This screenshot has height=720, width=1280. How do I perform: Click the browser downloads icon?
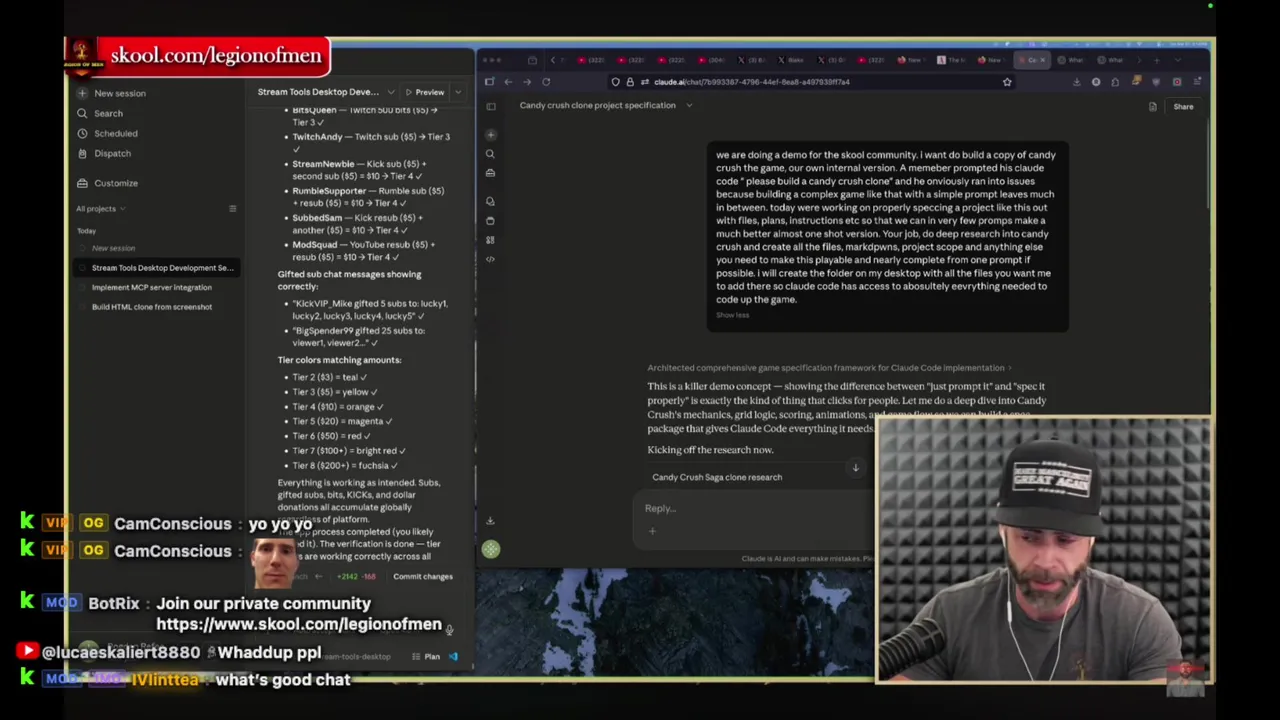click(x=1077, y=82)
